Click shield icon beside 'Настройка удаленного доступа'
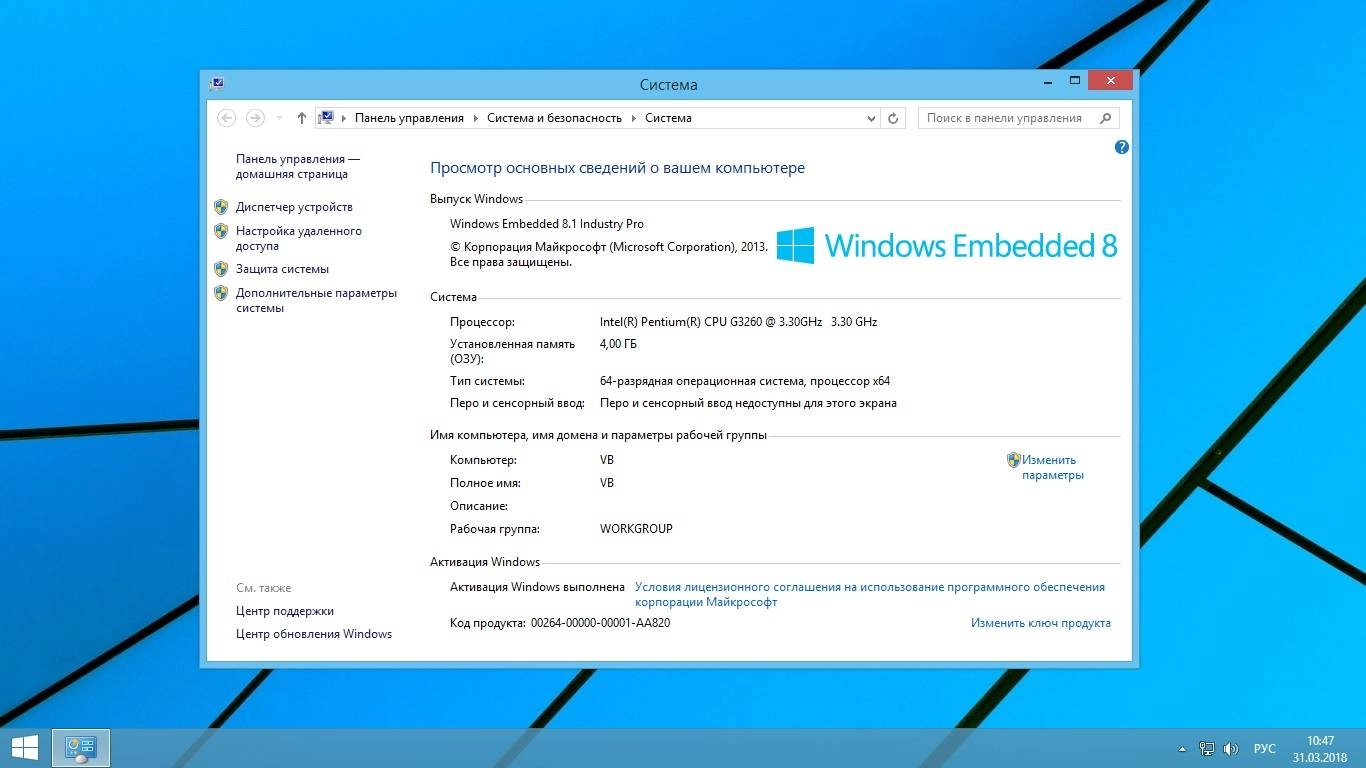The width and height of the screenshot is (1366, 768). (x=221, y=231)
